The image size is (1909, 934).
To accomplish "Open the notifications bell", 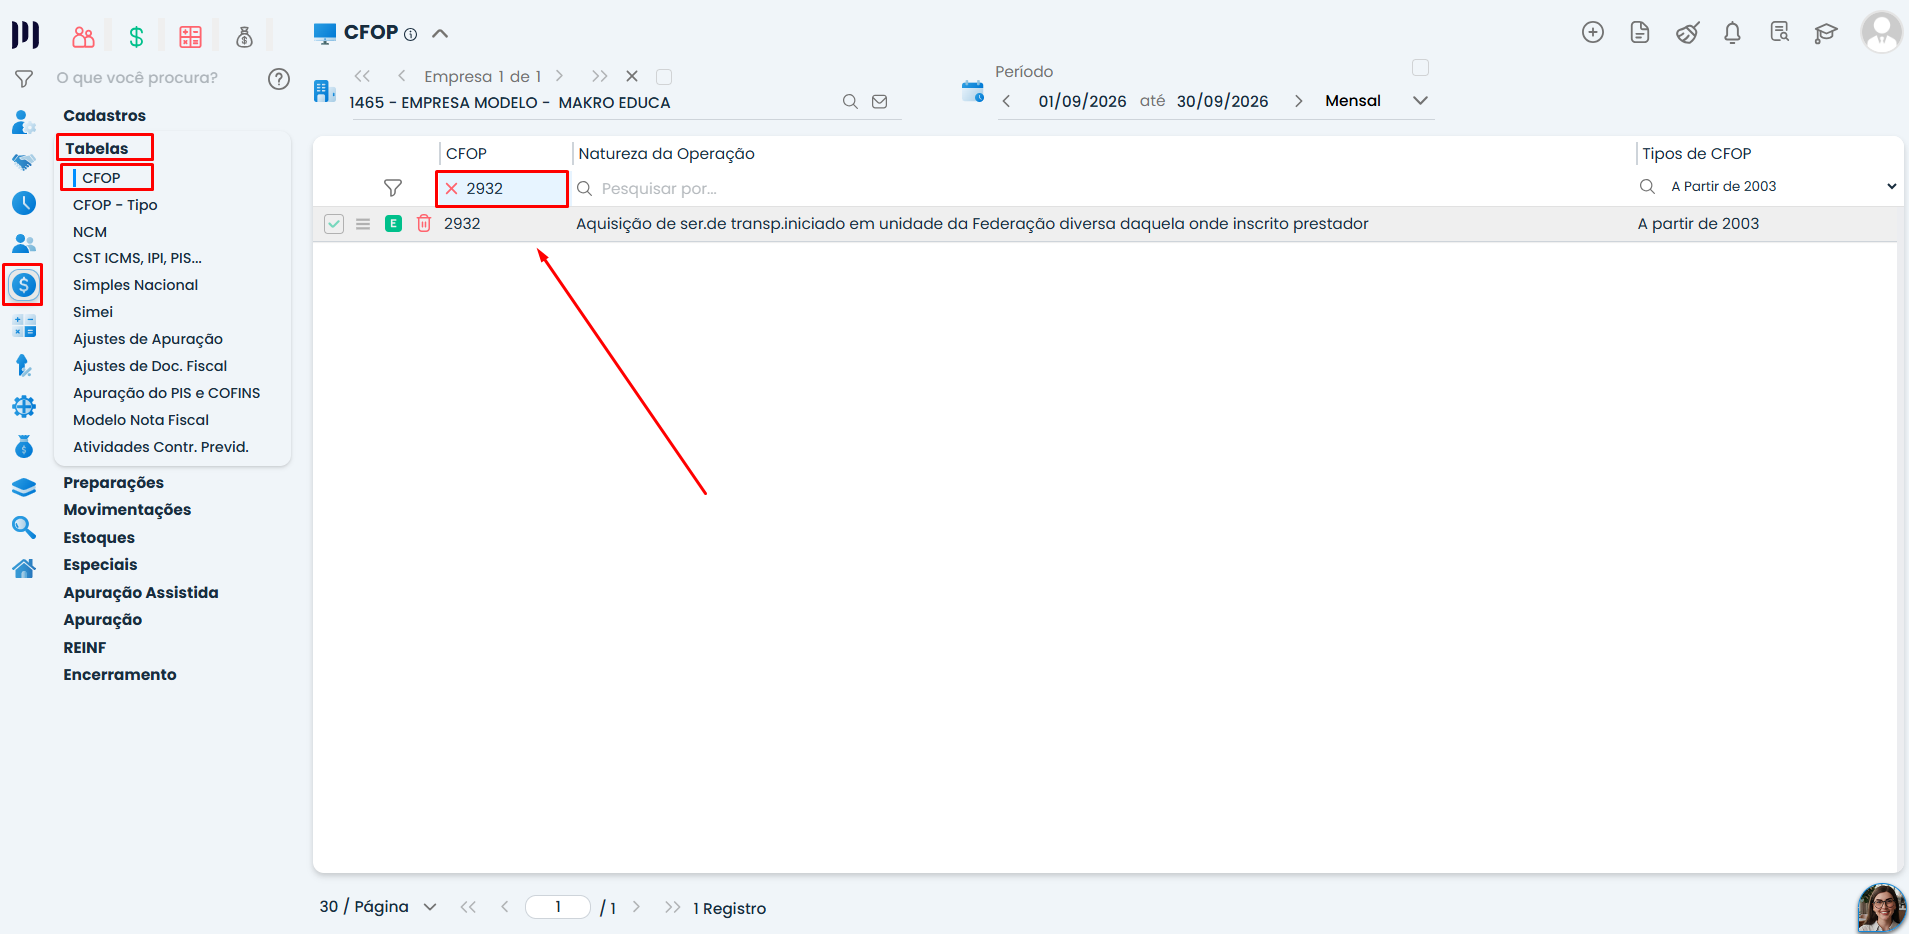I will [x=1732, y=33].
